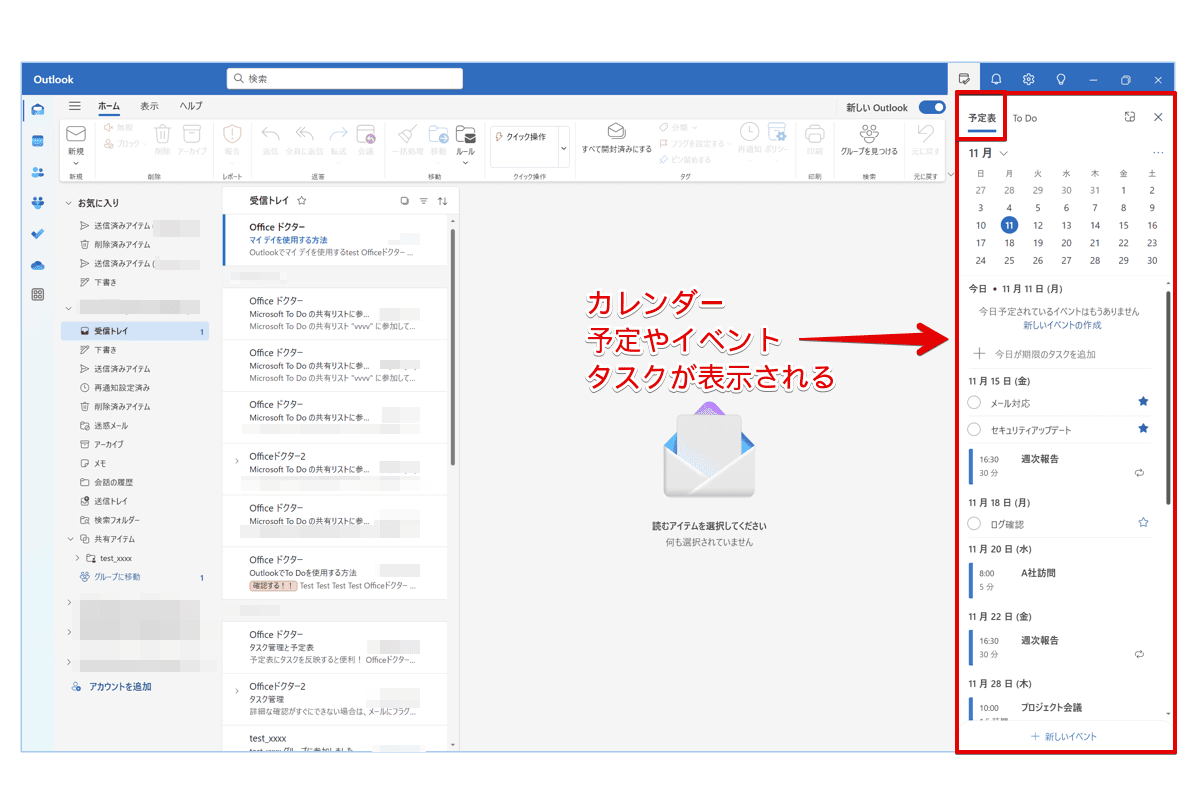Click グループに移動 in folder list

(109, 577)
